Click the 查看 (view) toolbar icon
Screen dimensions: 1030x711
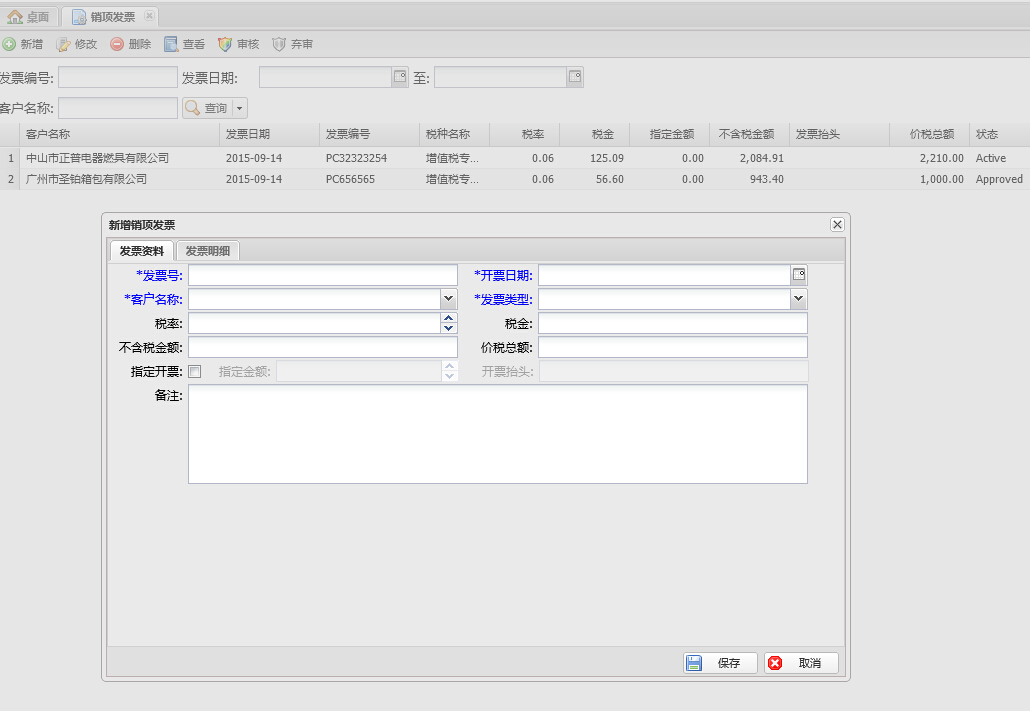(x=171, y=45)
